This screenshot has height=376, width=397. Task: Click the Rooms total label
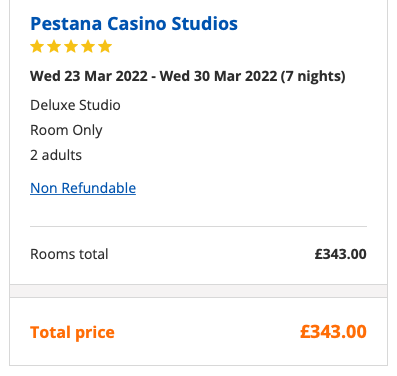[x=69, y=254]
